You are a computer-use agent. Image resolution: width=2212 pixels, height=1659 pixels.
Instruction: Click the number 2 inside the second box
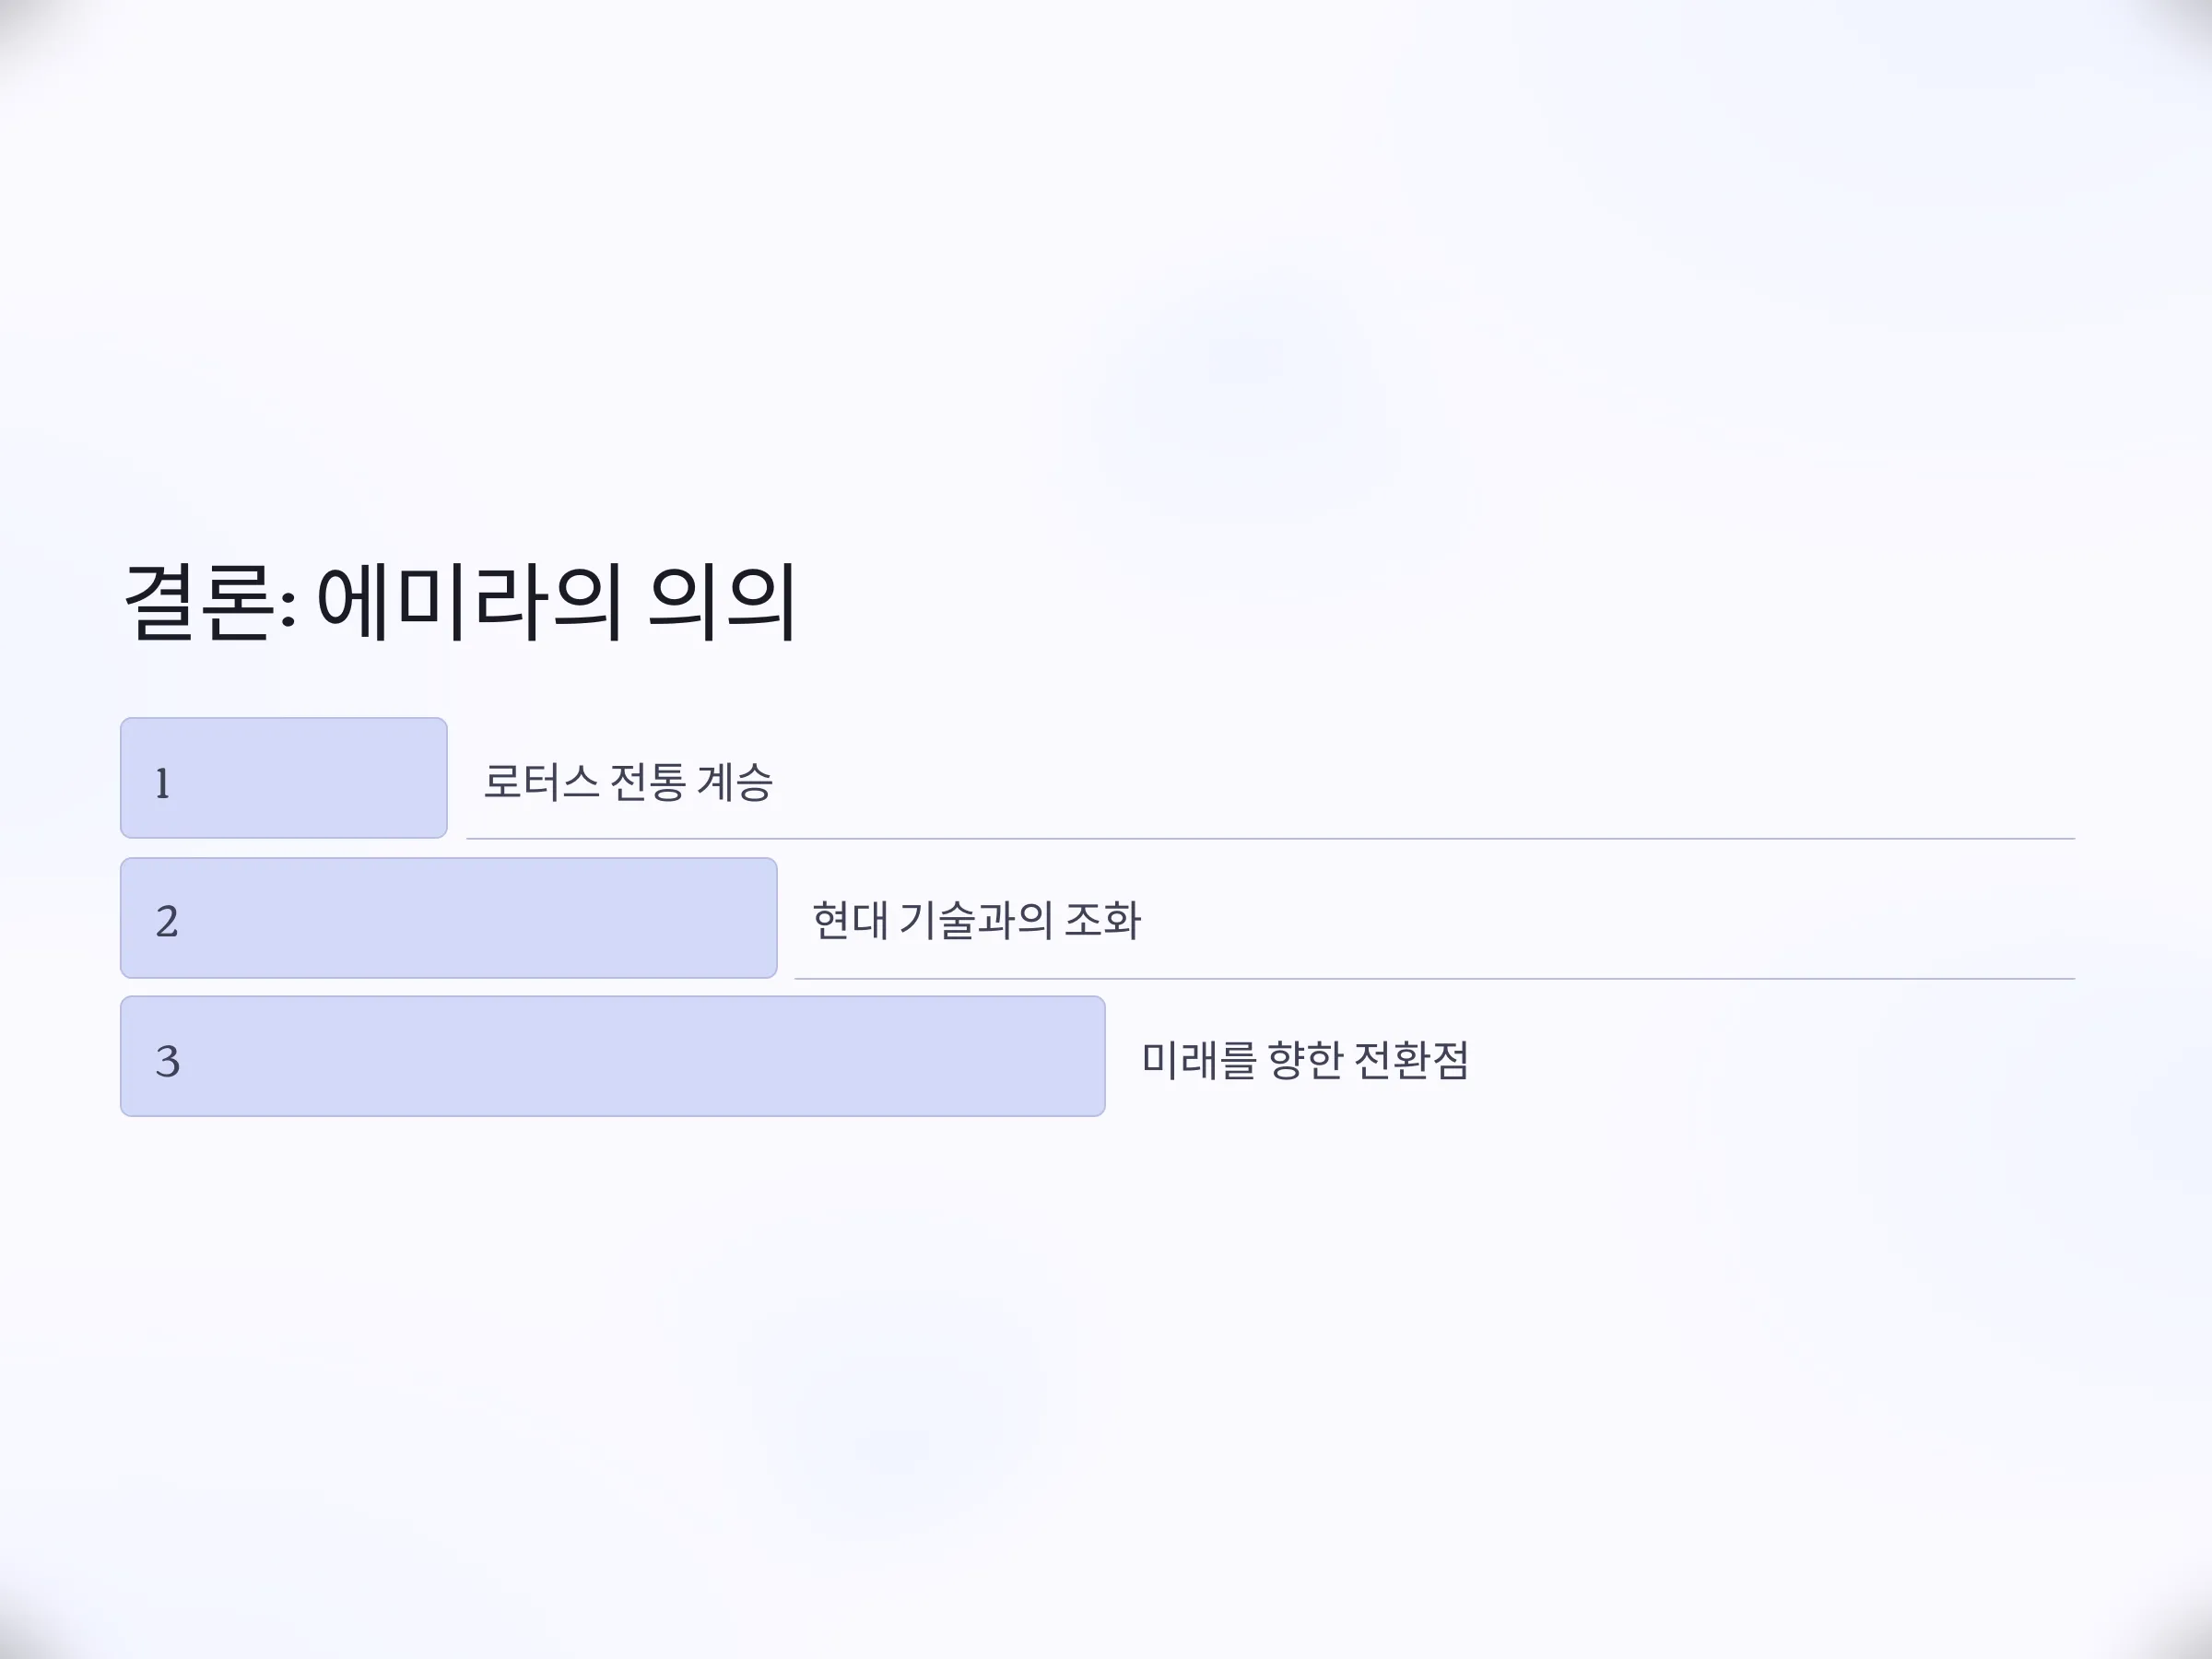(x=167, y=921)
